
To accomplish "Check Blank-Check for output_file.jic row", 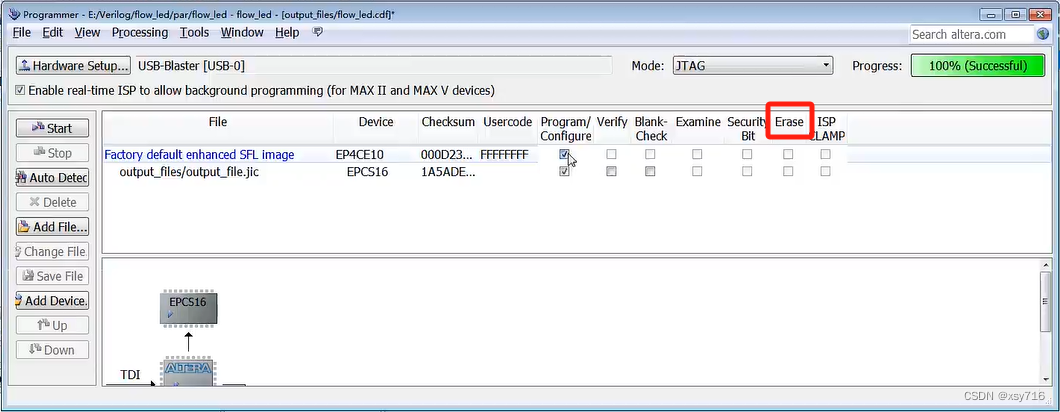I will pos(650,171).
